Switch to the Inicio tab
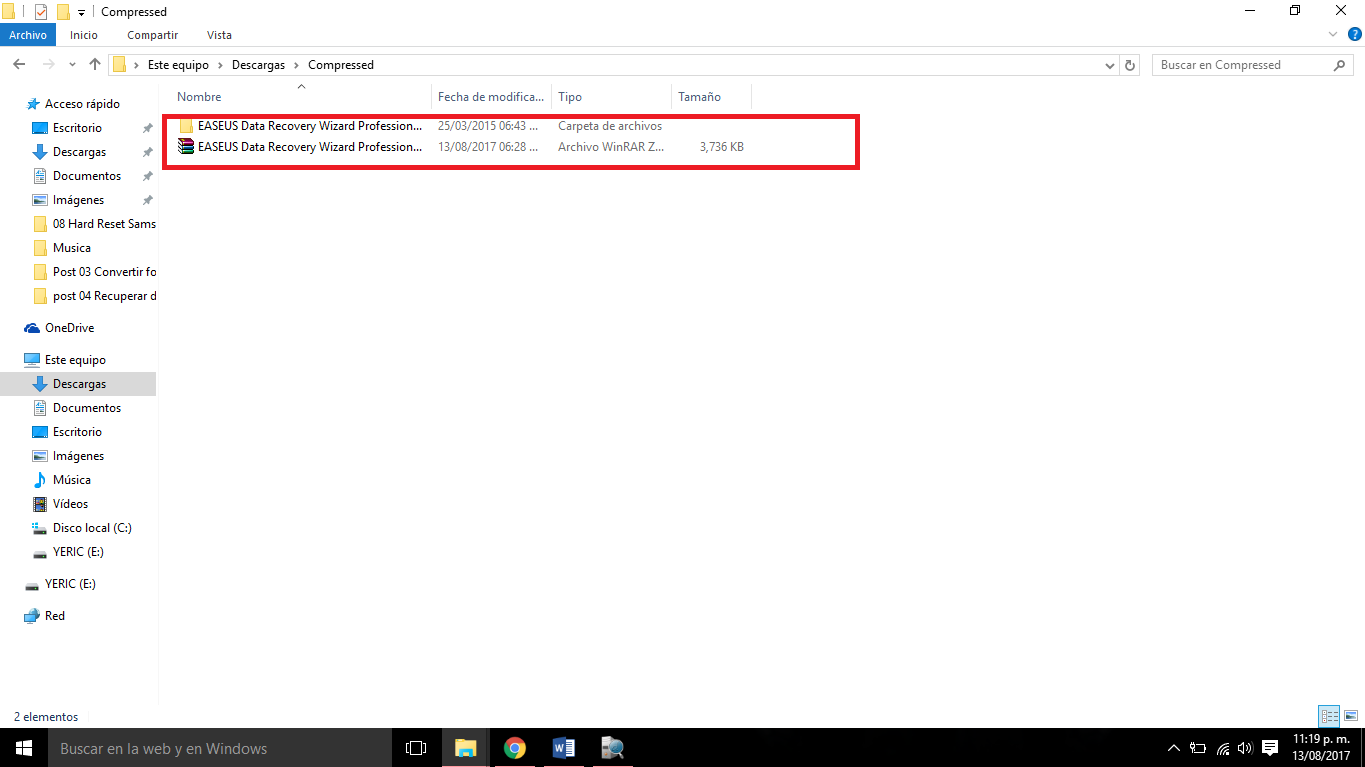1365x767 pixels. click(84, 35)
